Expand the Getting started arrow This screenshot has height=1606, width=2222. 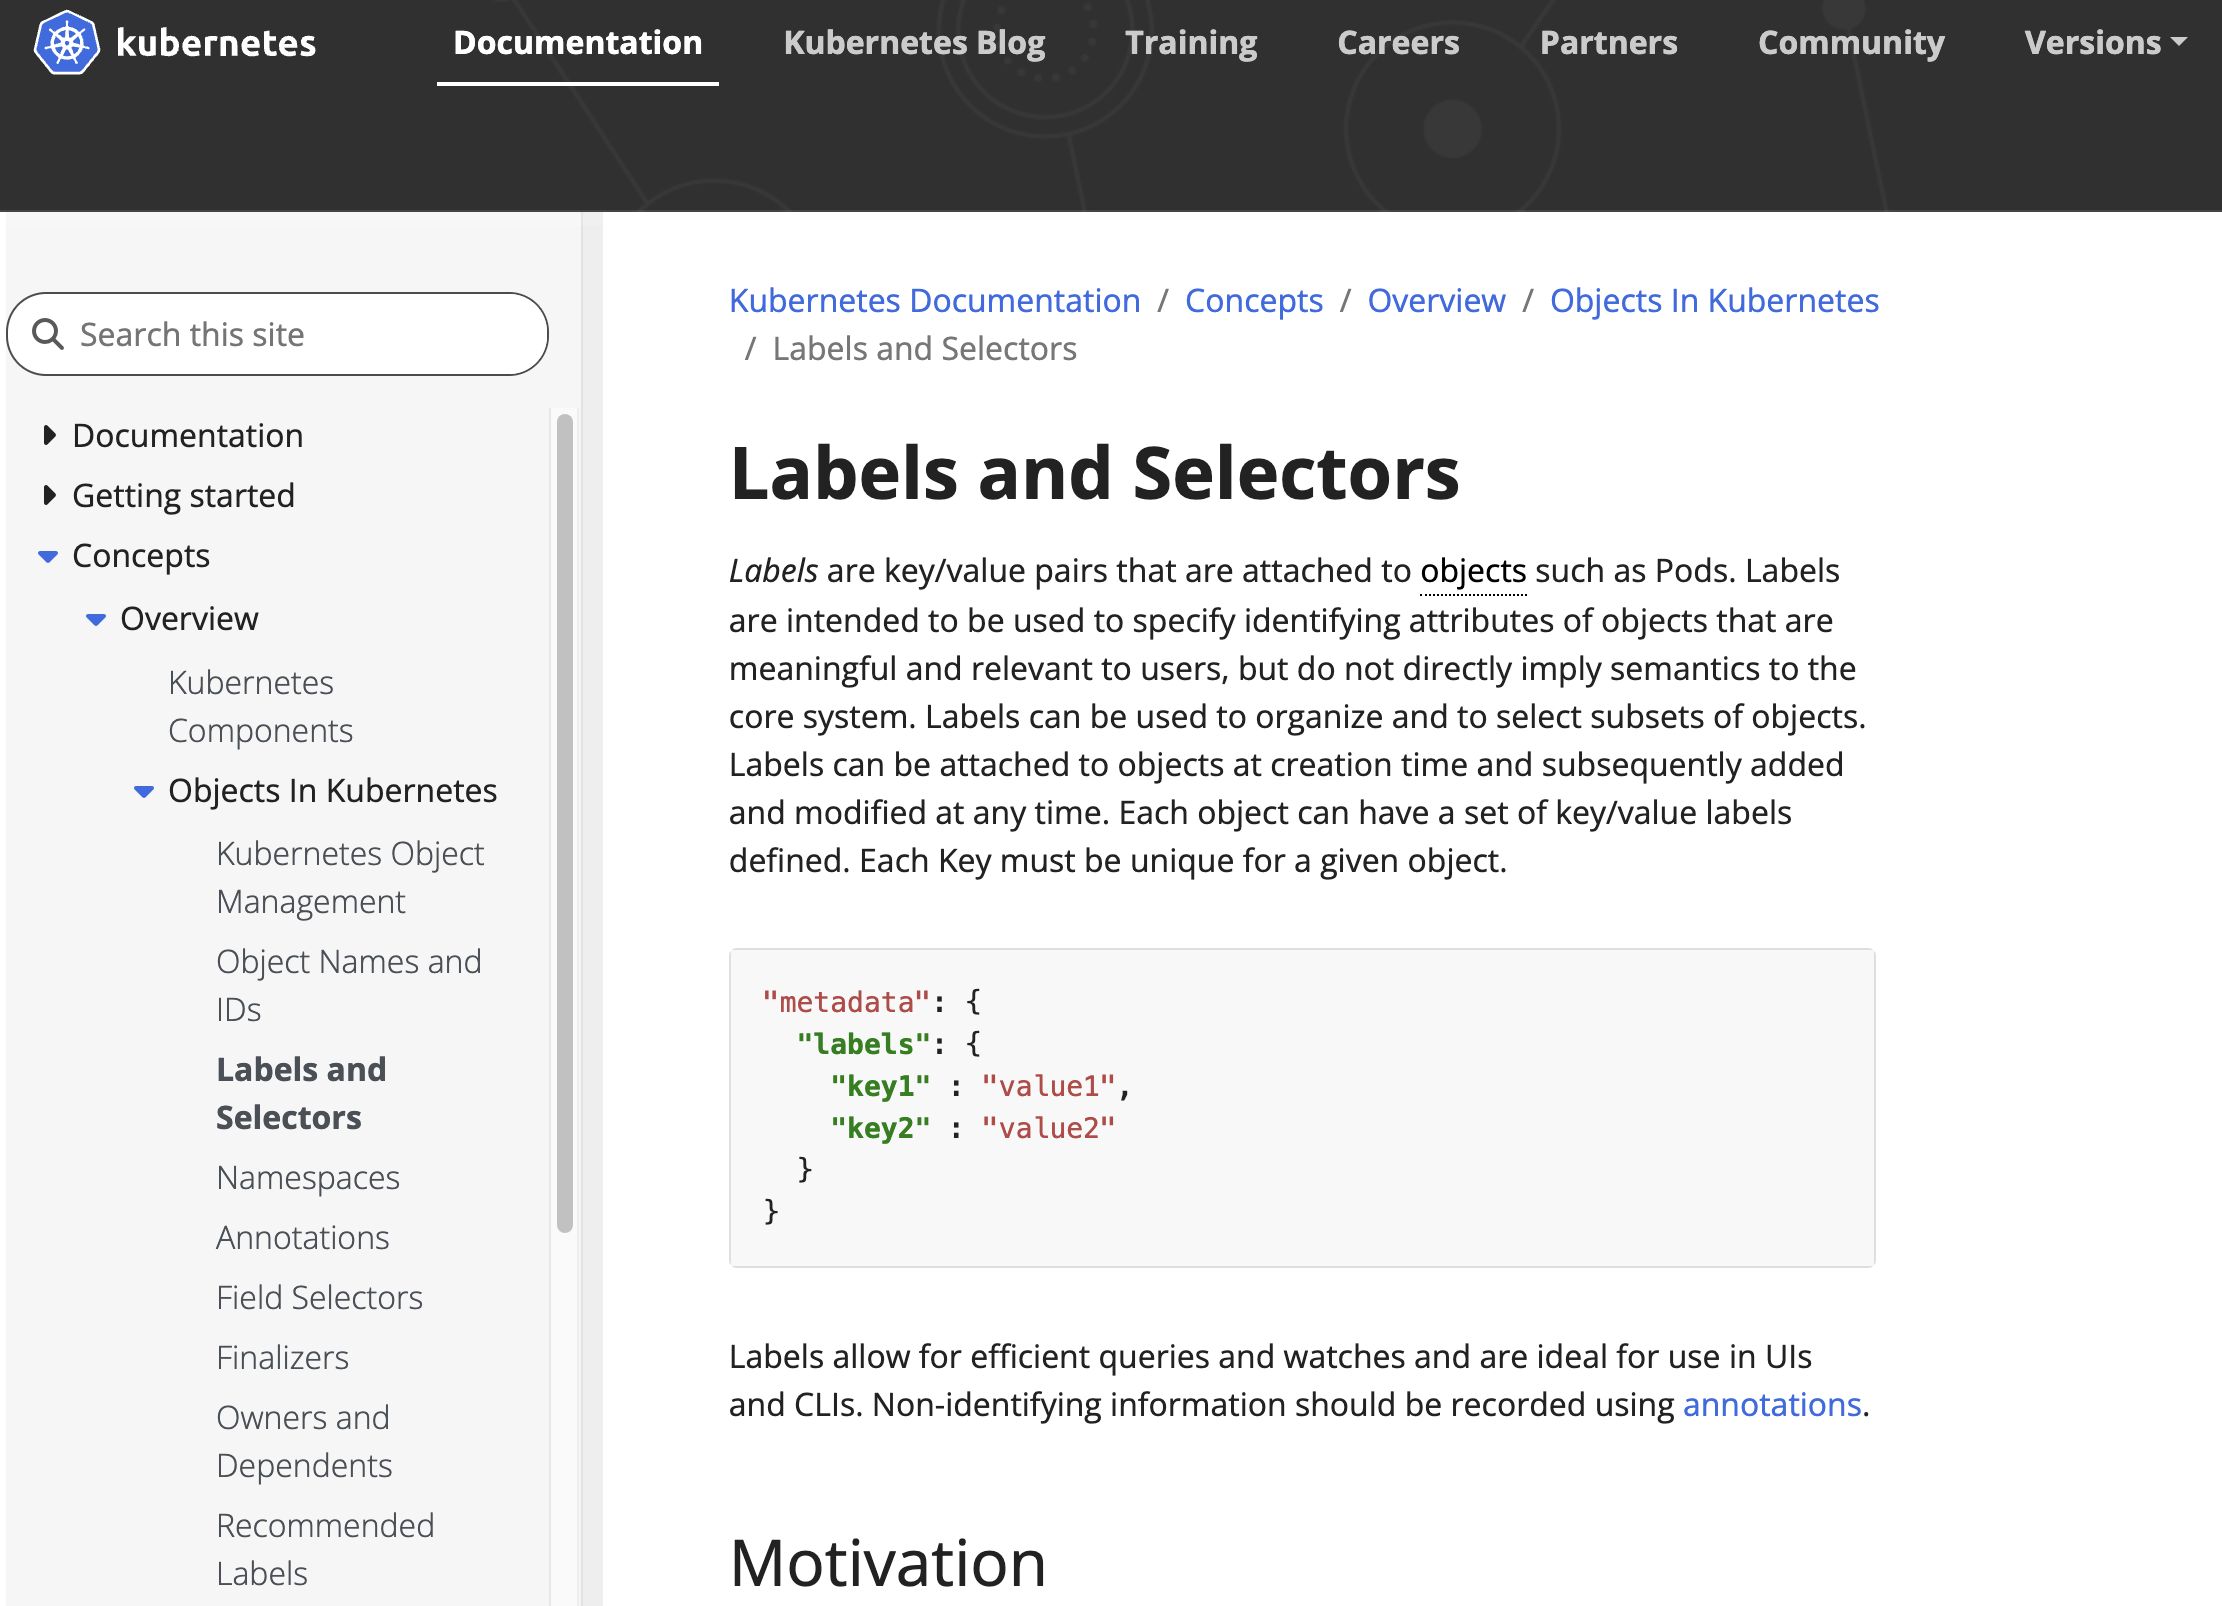(48, 495)
